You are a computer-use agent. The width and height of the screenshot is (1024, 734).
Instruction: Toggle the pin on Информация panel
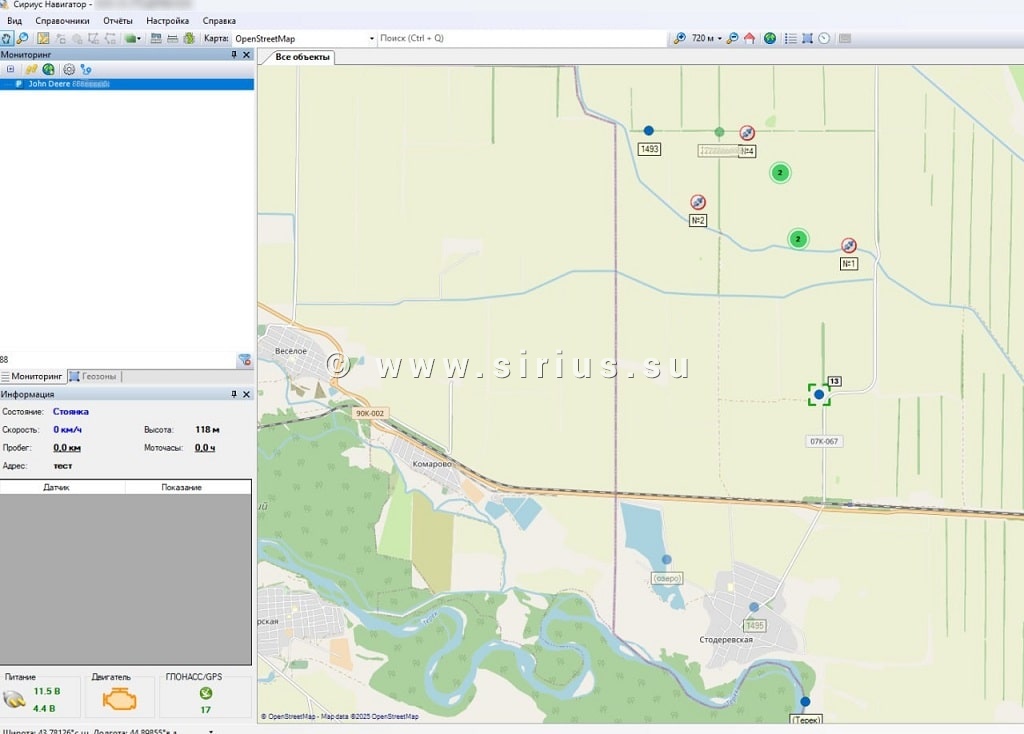click(233, 394)
